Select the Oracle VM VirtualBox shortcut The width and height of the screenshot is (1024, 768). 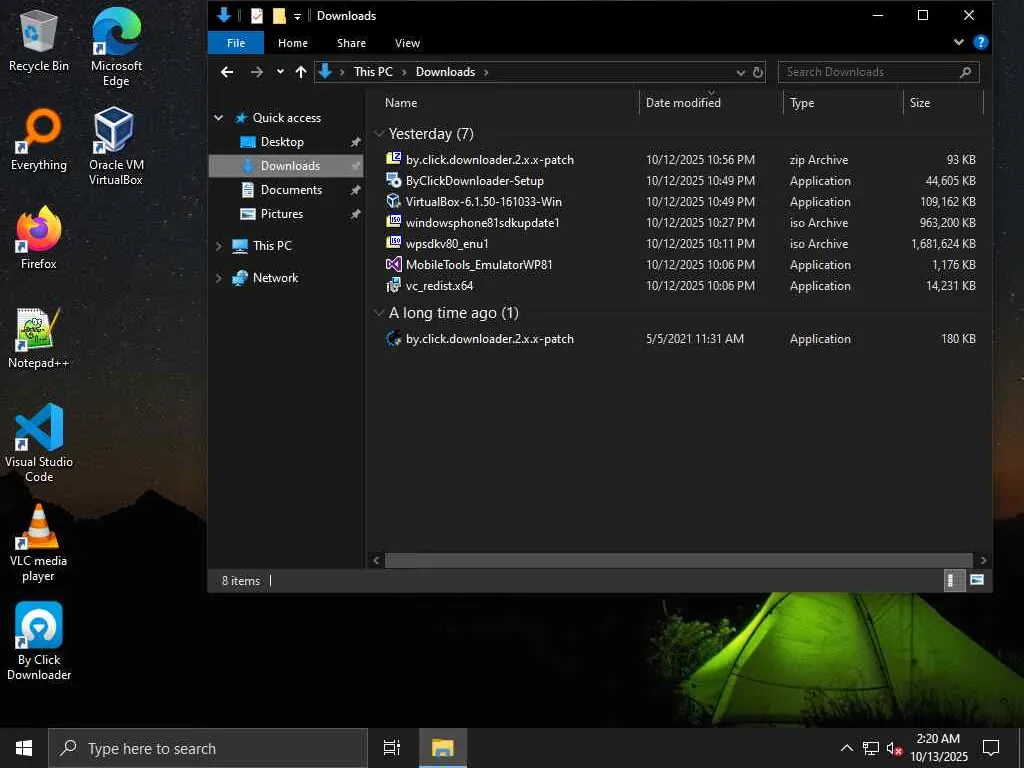point(116,145)
